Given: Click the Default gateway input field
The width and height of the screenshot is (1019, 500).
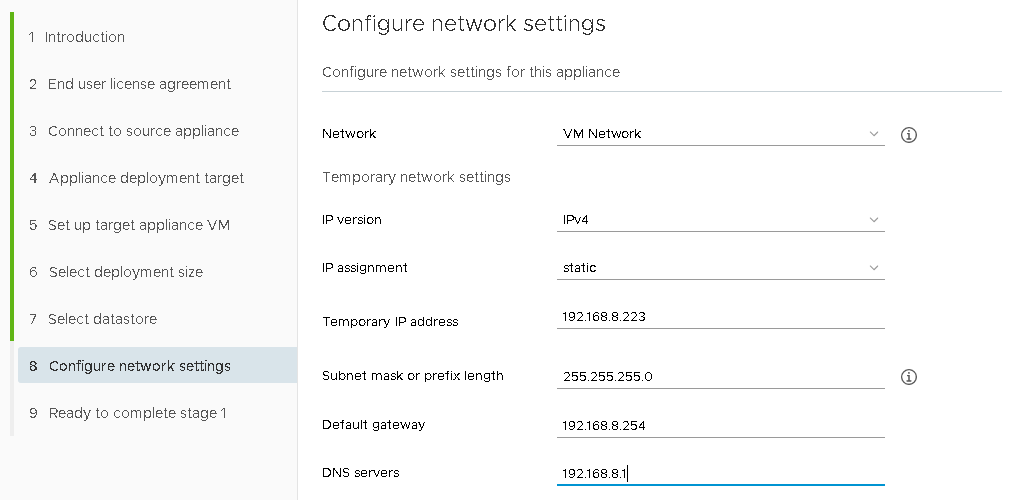Looking at the screenshot, I should coord(720,426).
